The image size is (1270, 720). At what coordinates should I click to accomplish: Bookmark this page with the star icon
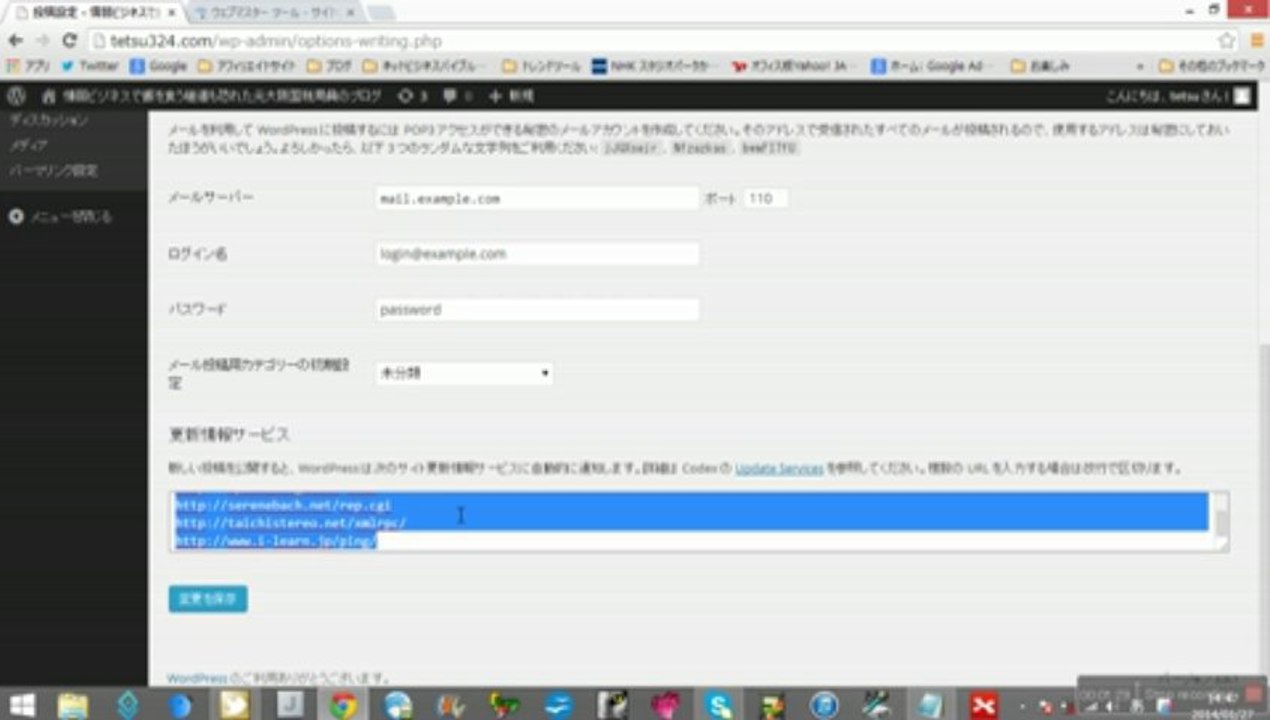(x=1227, y=41)
